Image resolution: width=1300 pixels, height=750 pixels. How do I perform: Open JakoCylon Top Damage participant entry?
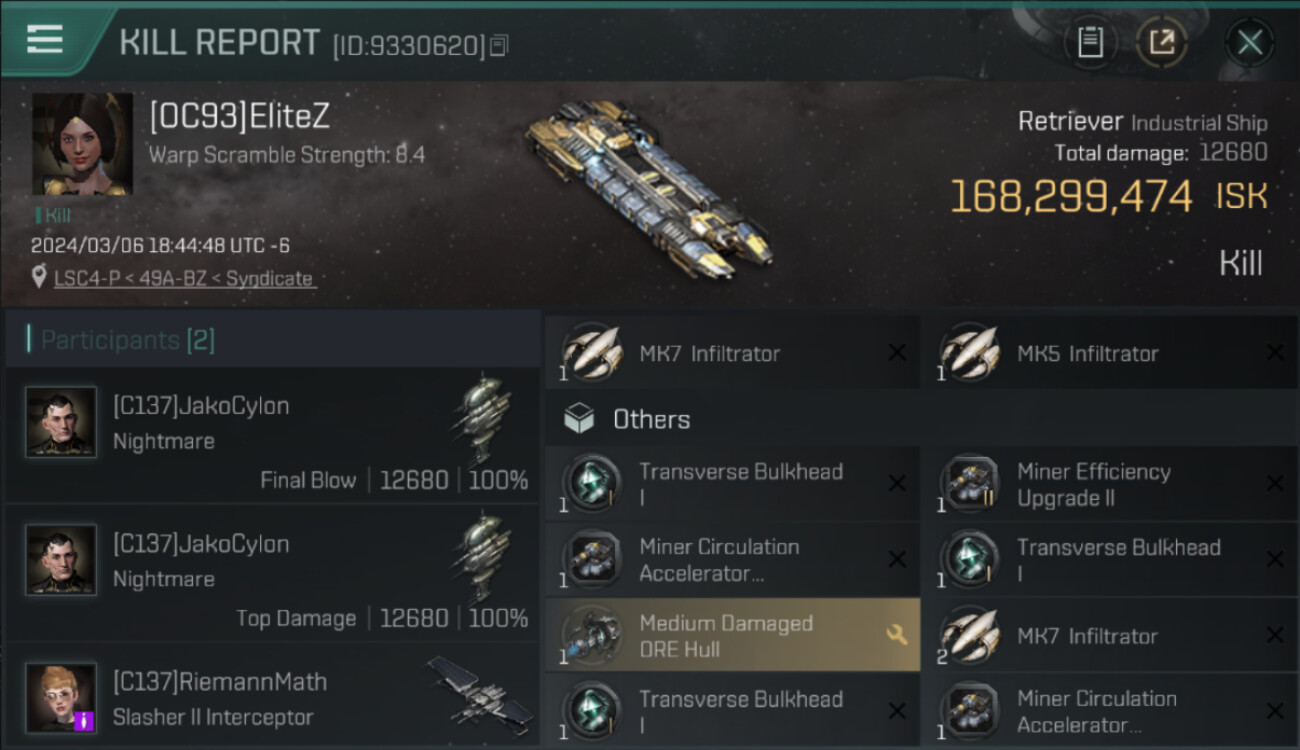pyautogui.click(x=272, y=573)
